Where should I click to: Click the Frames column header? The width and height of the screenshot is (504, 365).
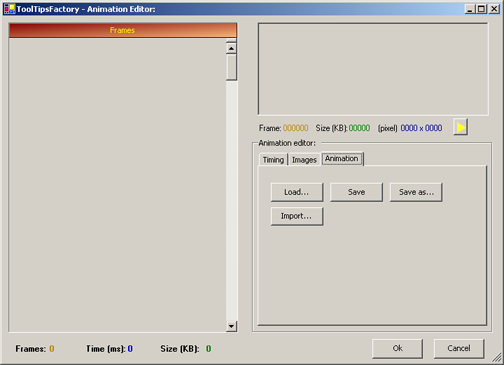tap(123, 30)
